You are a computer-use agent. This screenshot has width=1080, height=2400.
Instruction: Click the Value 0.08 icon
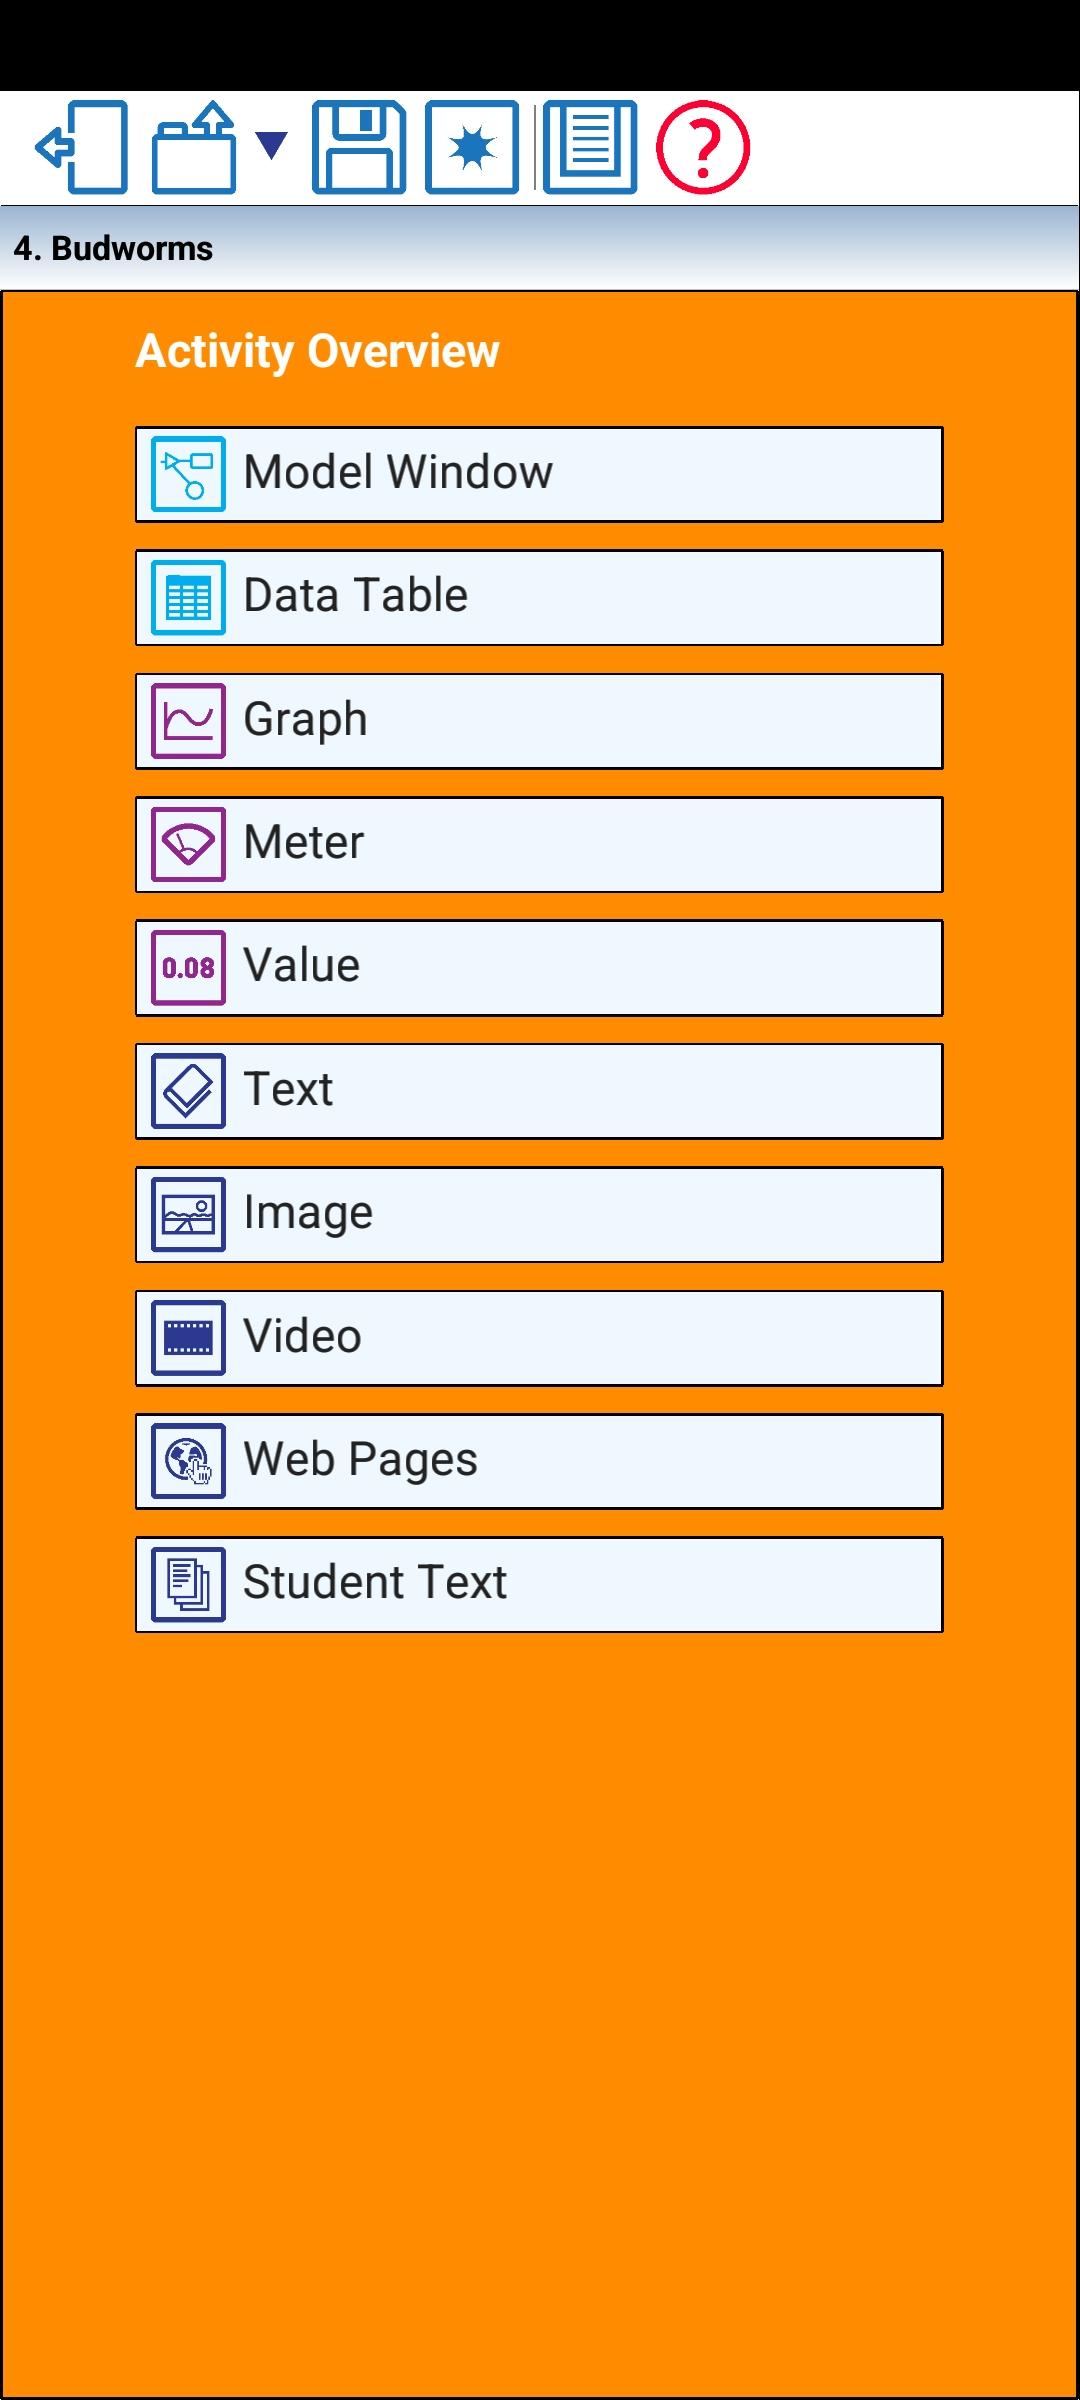pos(188,967)
